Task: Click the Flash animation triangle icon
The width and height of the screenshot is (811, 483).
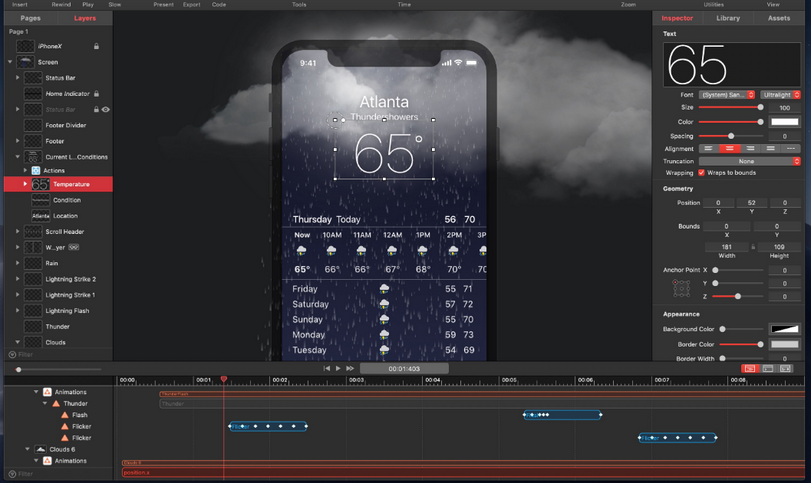Action: [65, 415]
